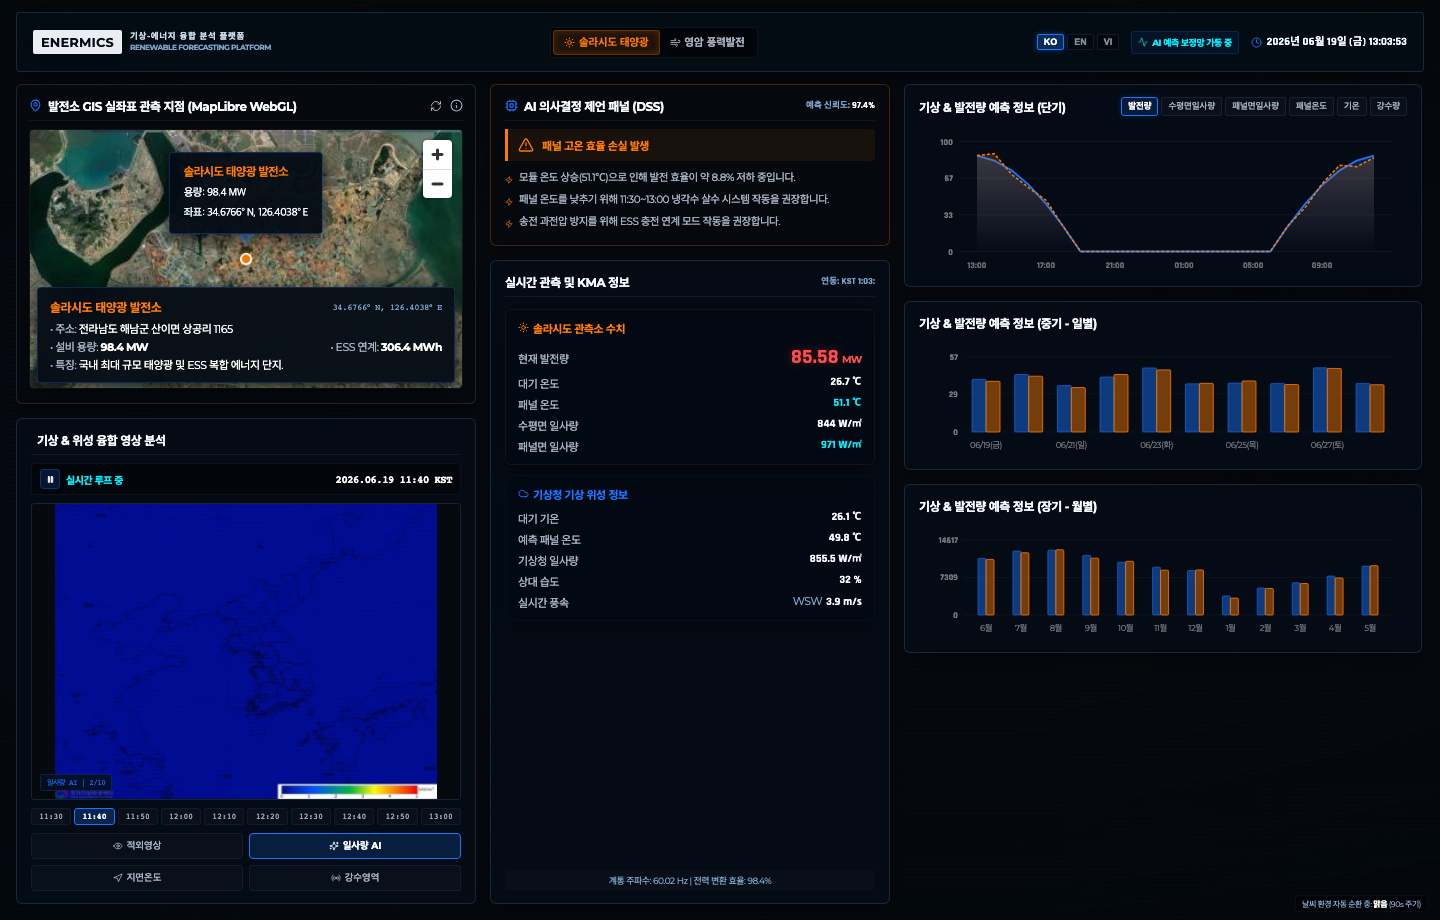Select the 11:50 satellite frame
1440x920 pixels.
click(x=138, y=817)
